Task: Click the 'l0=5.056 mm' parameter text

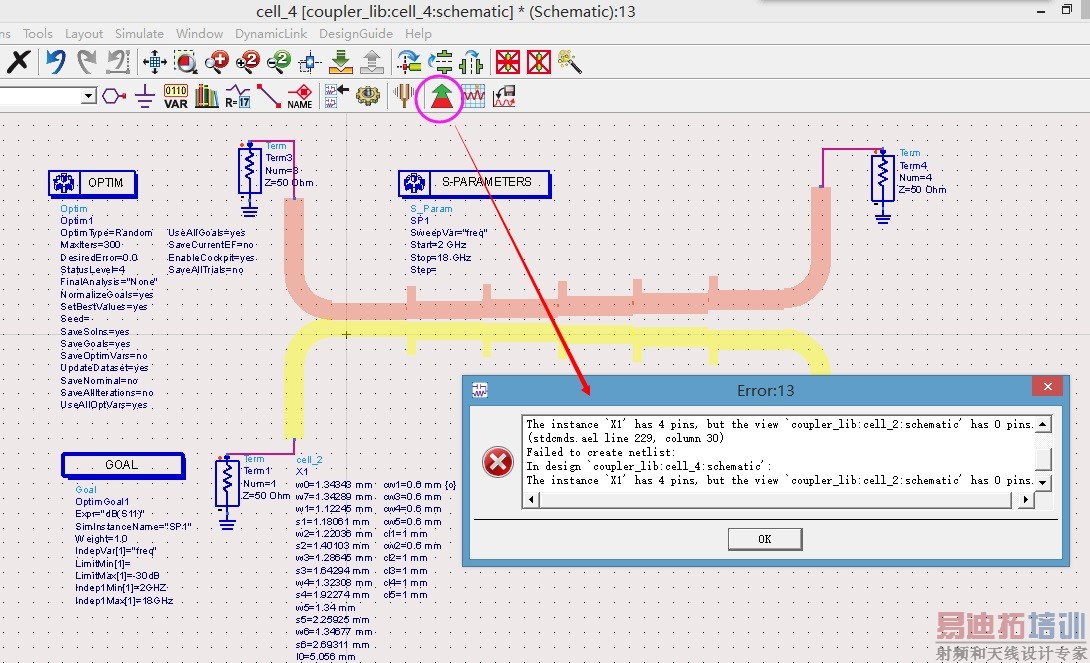Action: coord(325,656)
